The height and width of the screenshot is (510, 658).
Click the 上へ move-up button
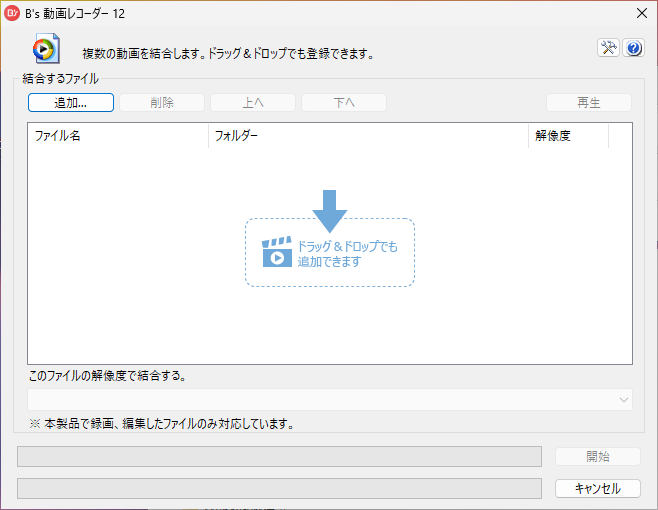click(x=253, y=102)
